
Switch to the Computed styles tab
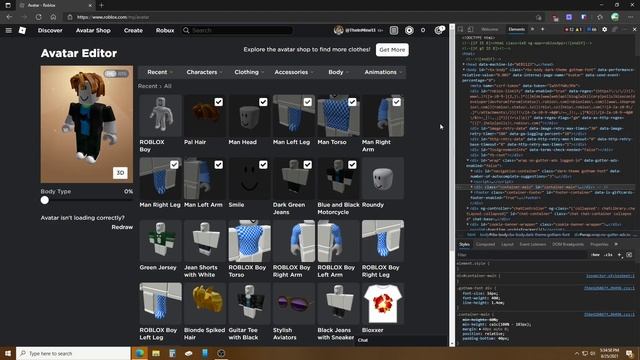485,244
